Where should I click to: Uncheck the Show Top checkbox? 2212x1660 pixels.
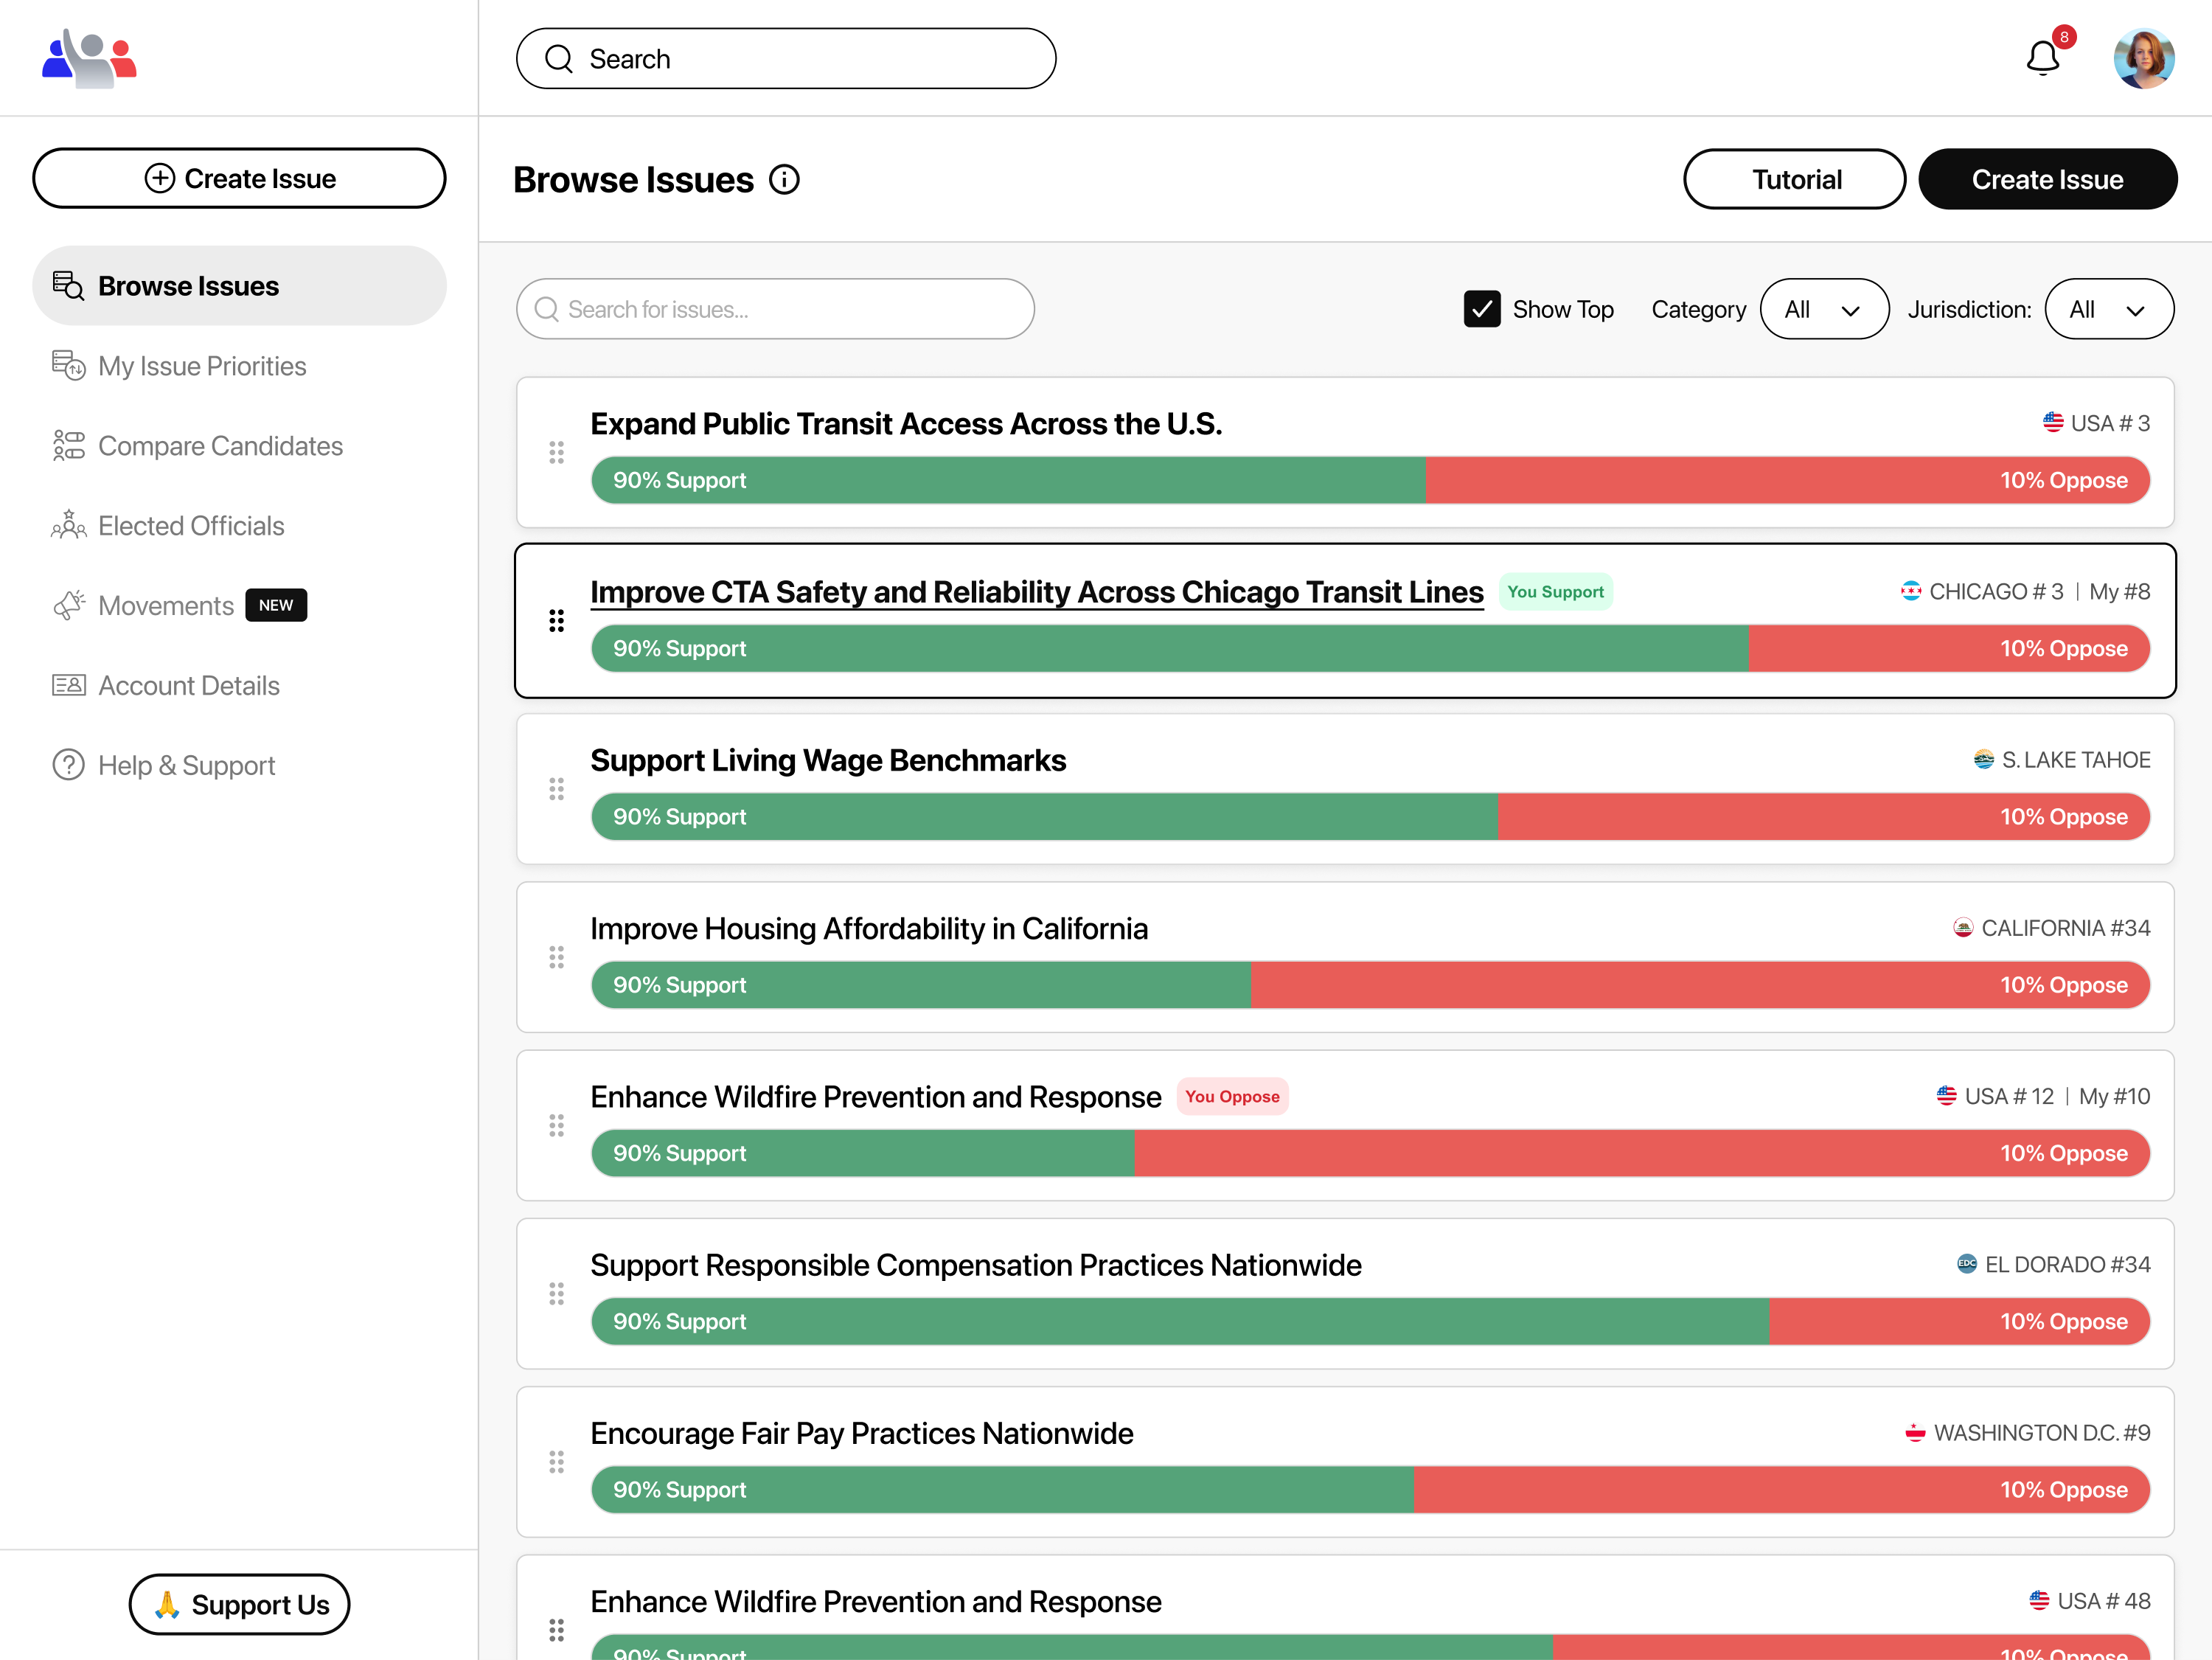point(1481,309)
